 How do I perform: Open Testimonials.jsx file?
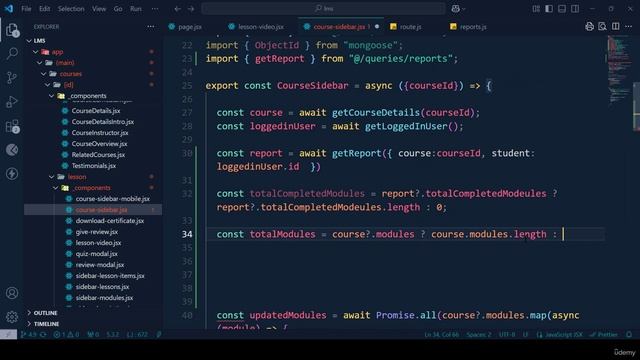pos(93,166)
